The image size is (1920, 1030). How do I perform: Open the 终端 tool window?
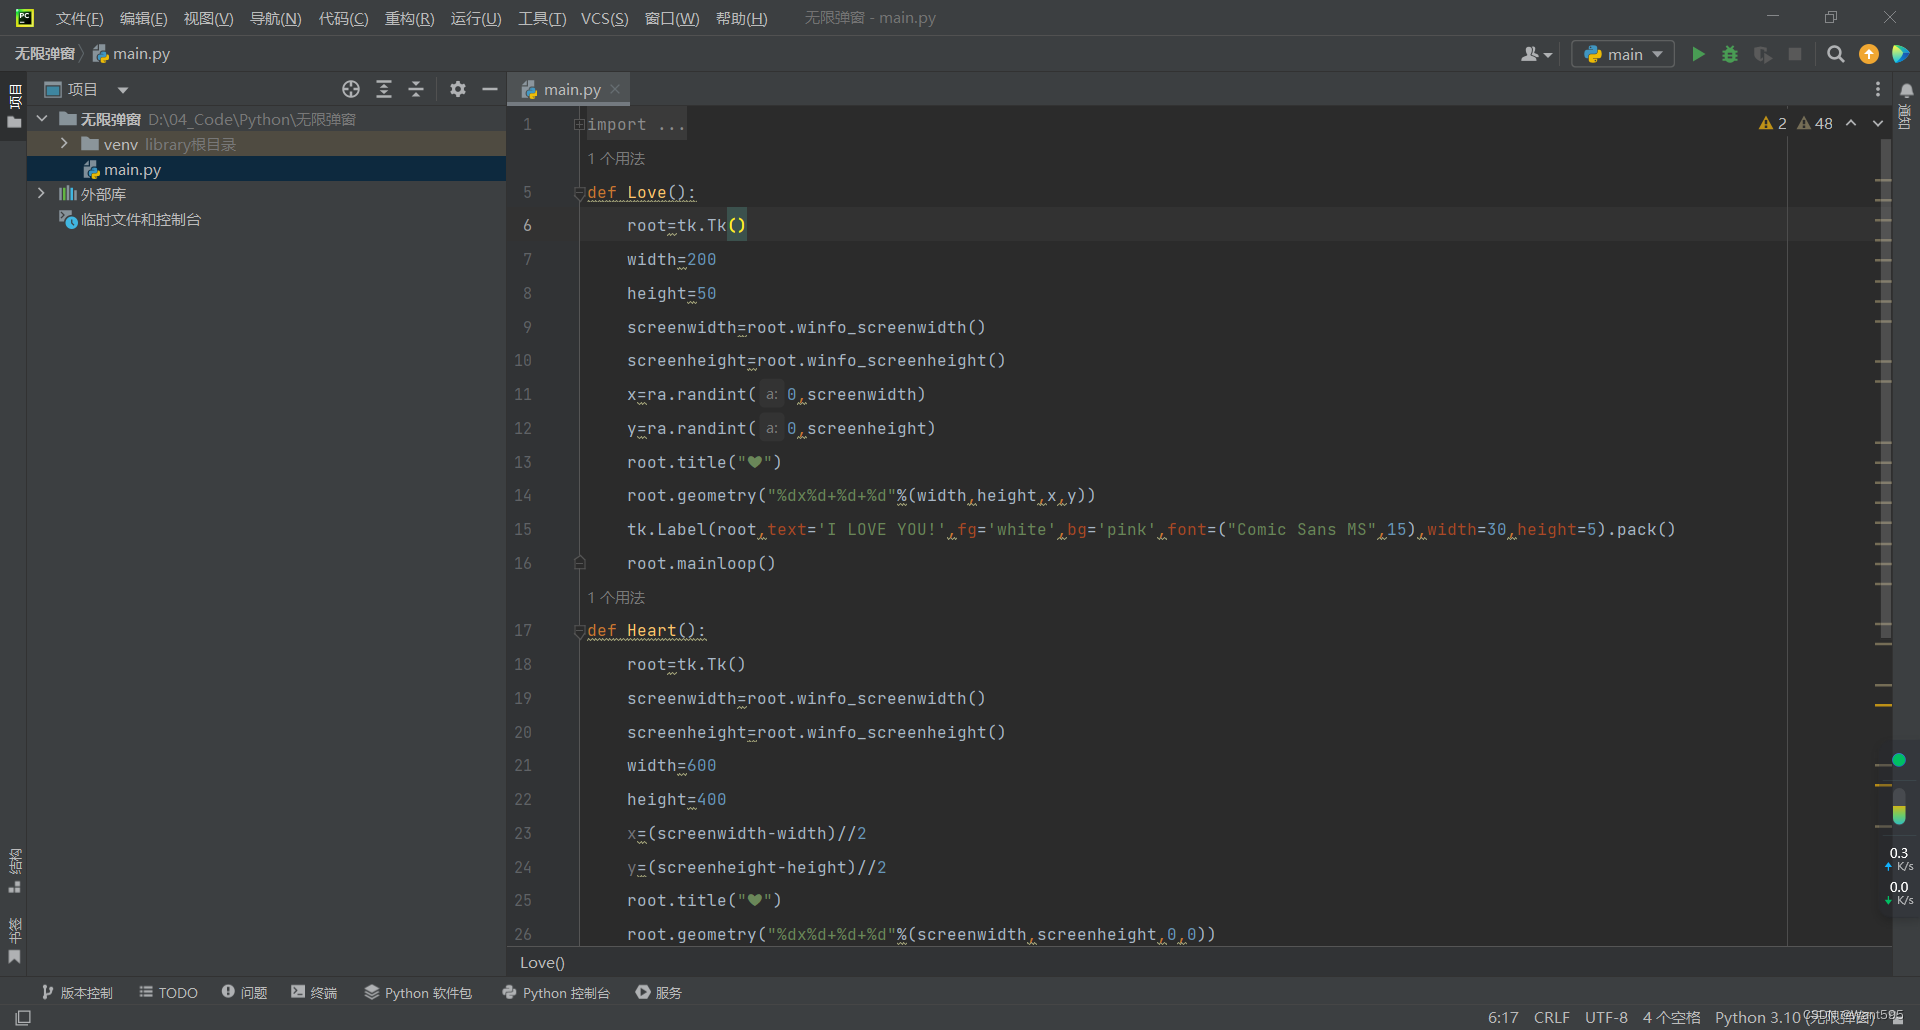(314, 992)
